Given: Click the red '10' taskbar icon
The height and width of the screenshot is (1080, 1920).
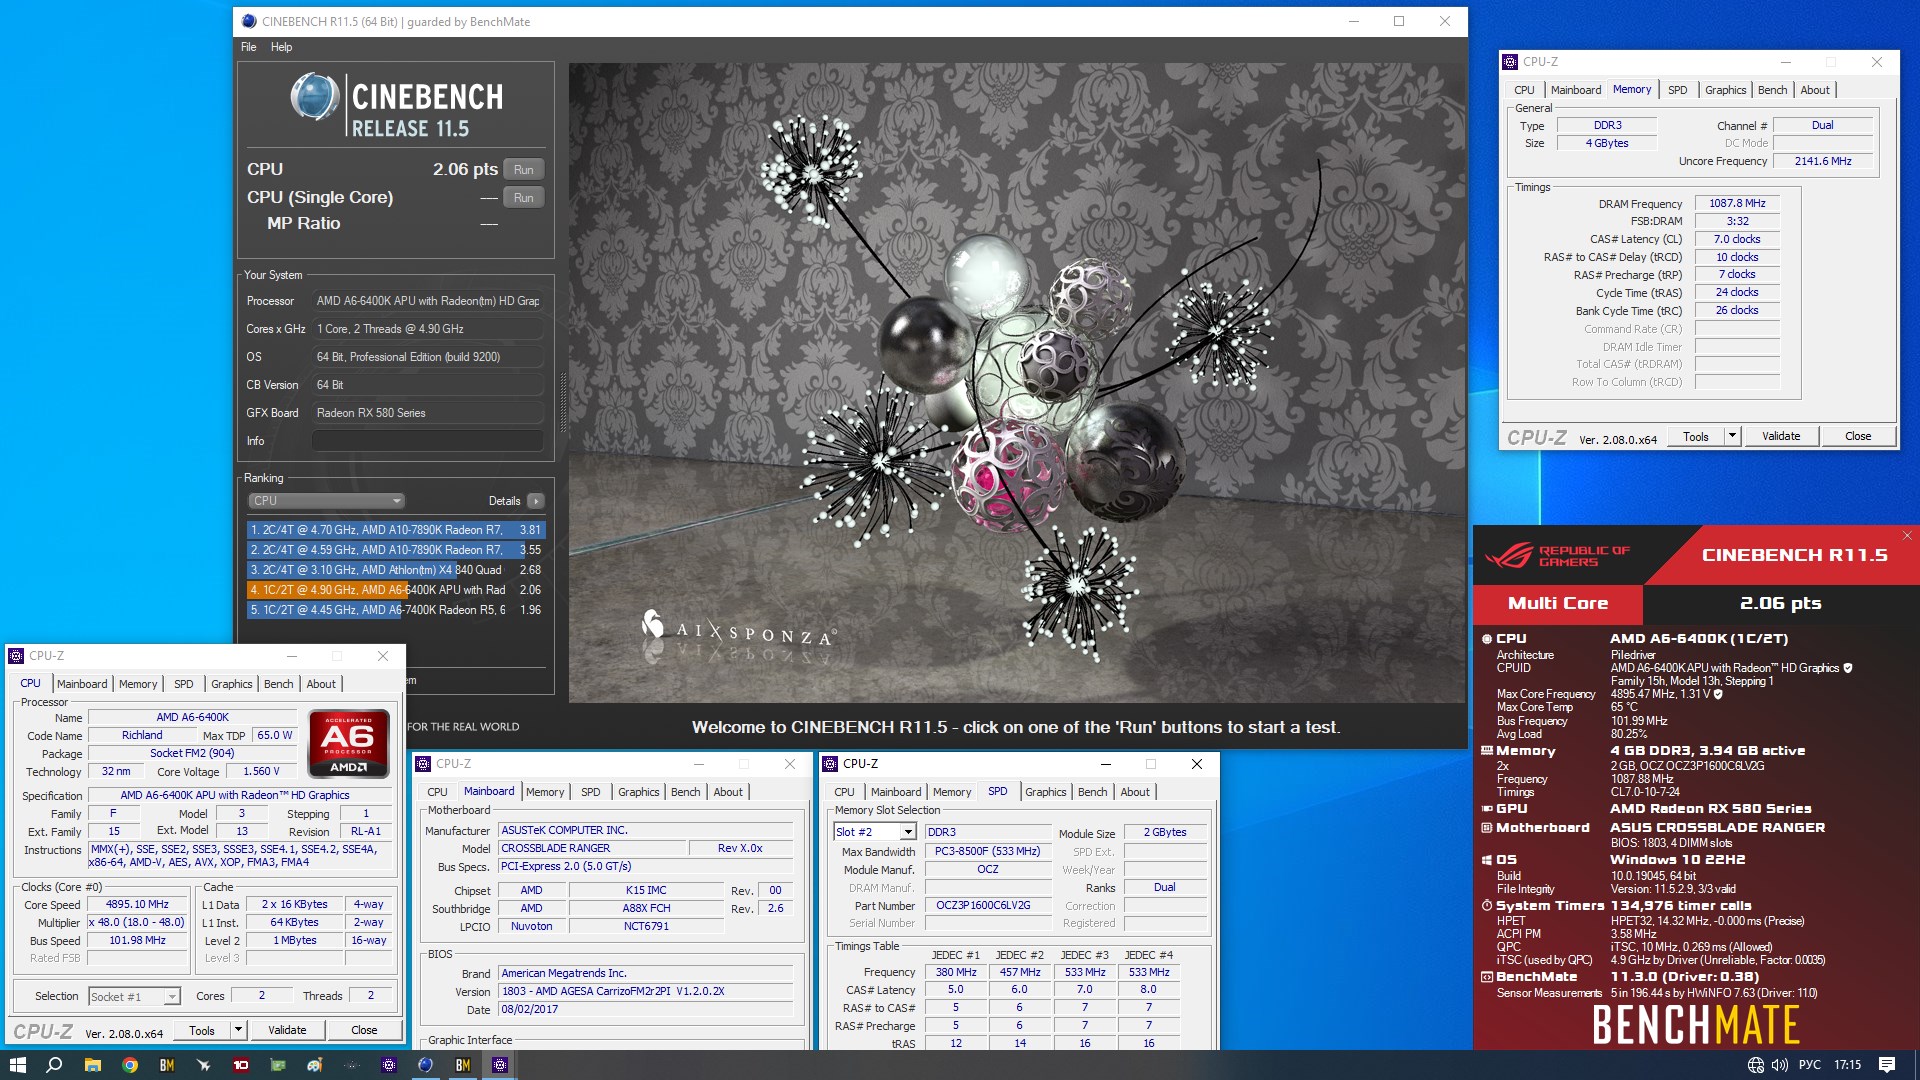Looking at the screenshot, I should point(241,1065).
